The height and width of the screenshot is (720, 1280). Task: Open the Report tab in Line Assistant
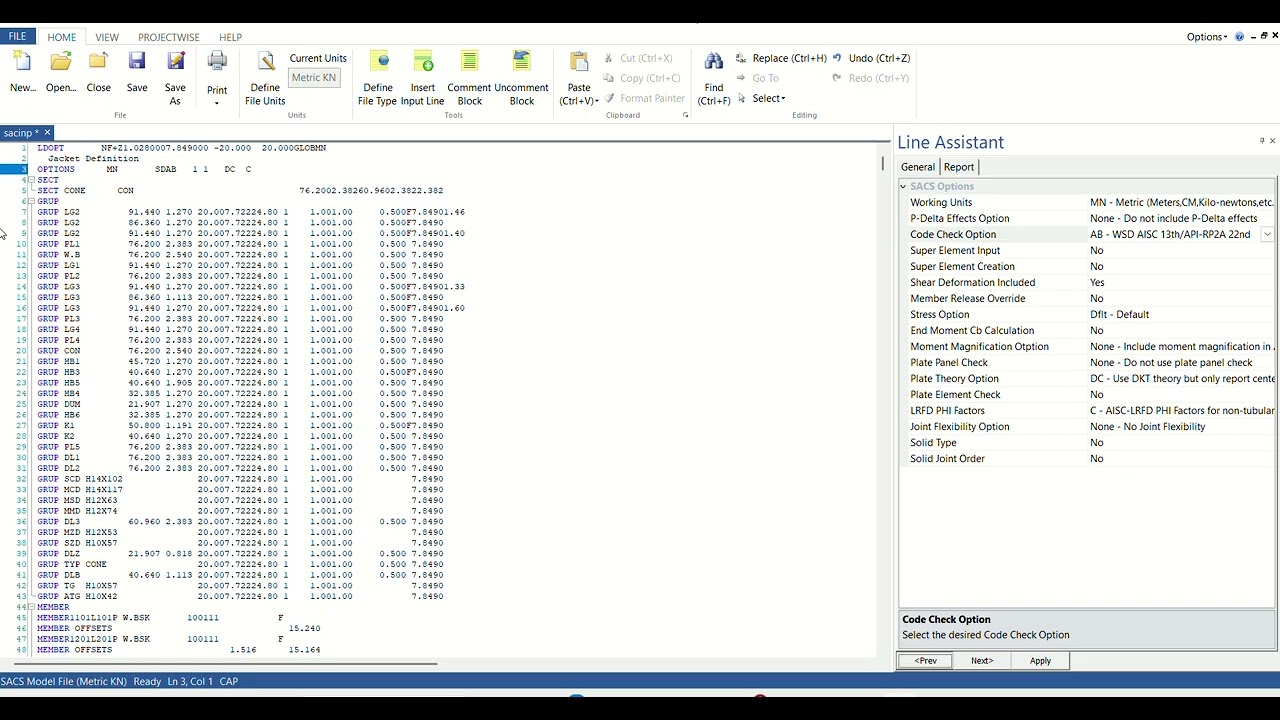click(958, 167)
